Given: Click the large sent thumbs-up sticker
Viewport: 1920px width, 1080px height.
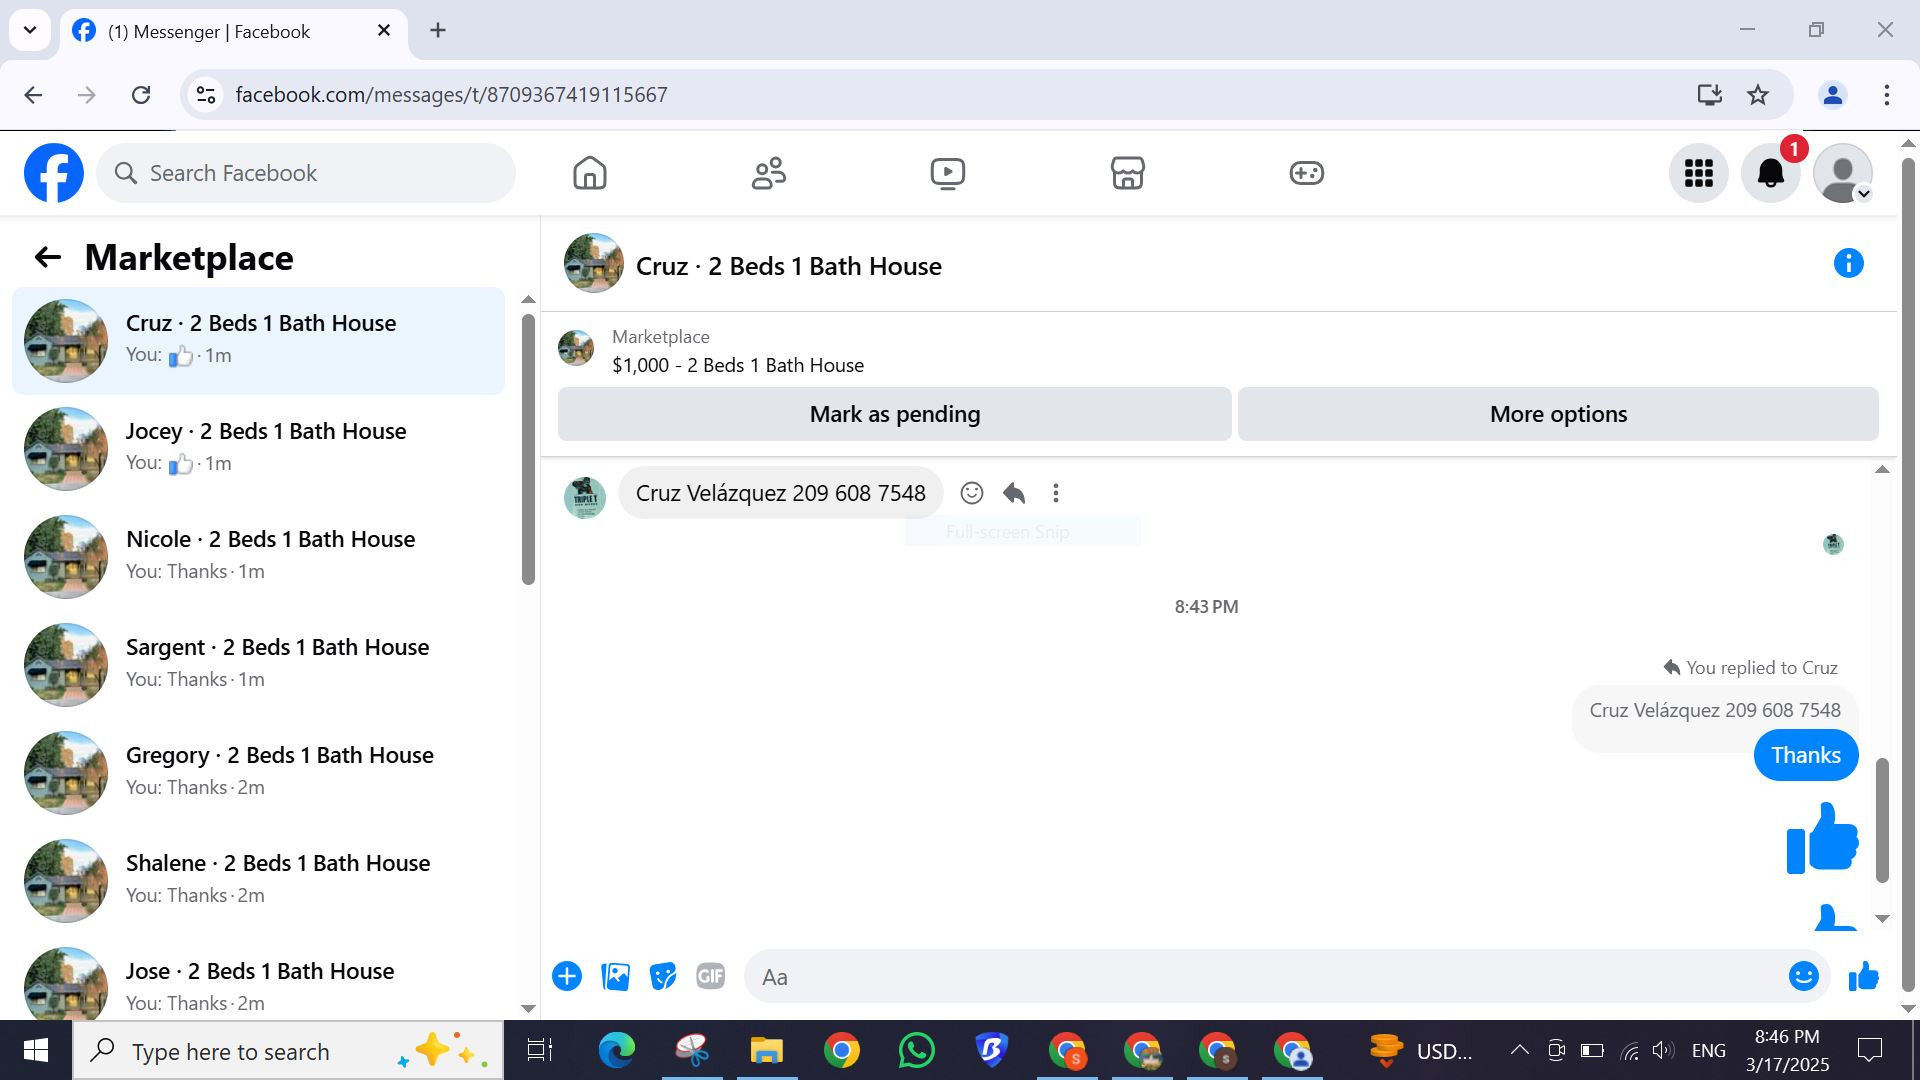Looking at the screenshot, I should tap(1822, 838).
